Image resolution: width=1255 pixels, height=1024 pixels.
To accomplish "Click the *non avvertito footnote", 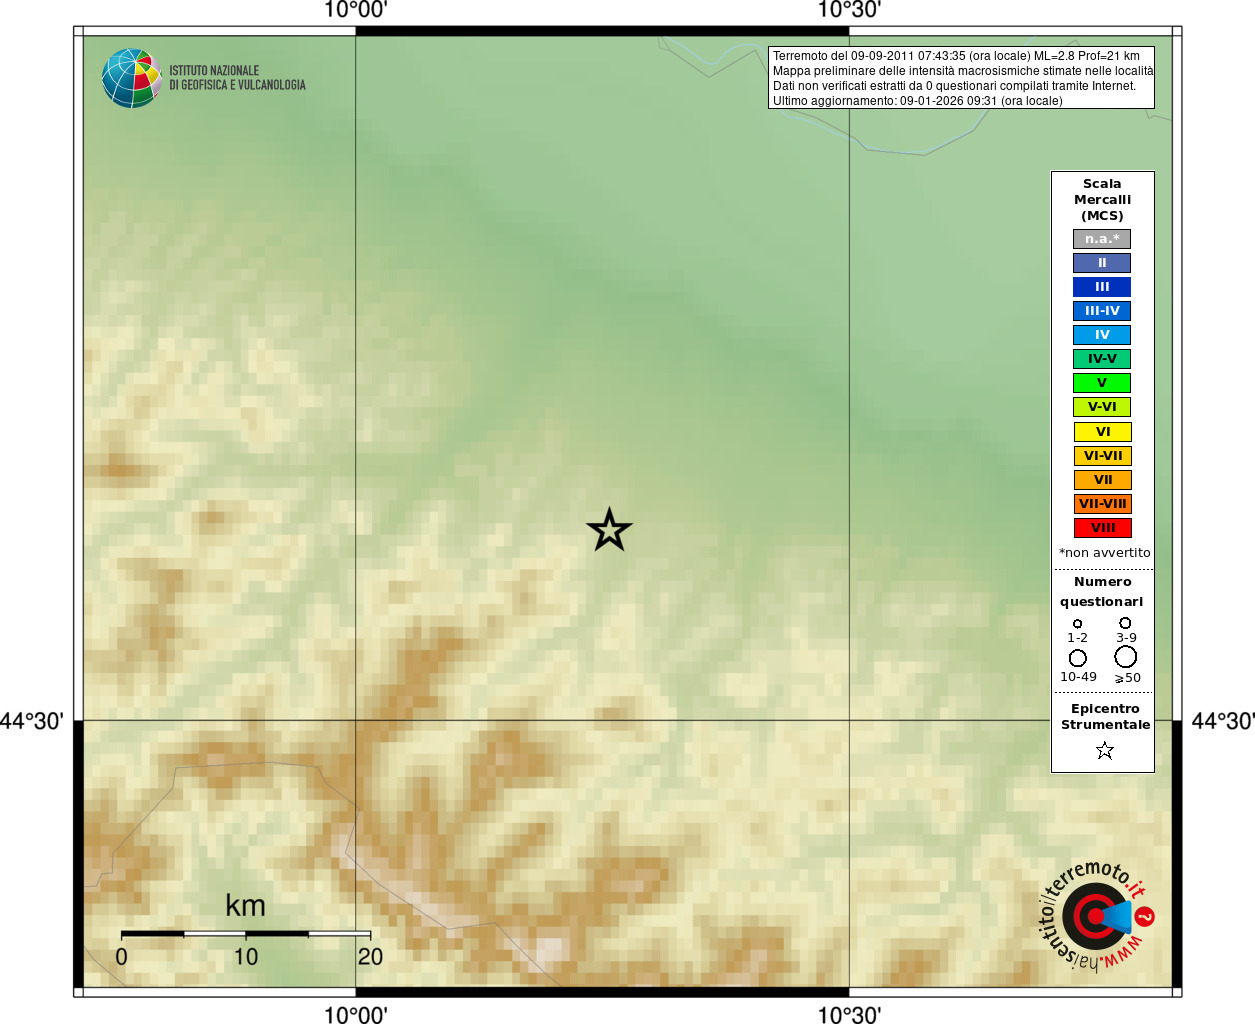I will point(1104,553).
